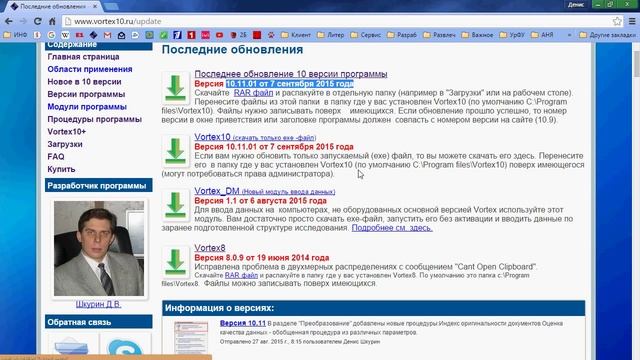Click the Google bookmark icon
The width and height of the screenshot is (640, 360).
(x=51, y=35)
